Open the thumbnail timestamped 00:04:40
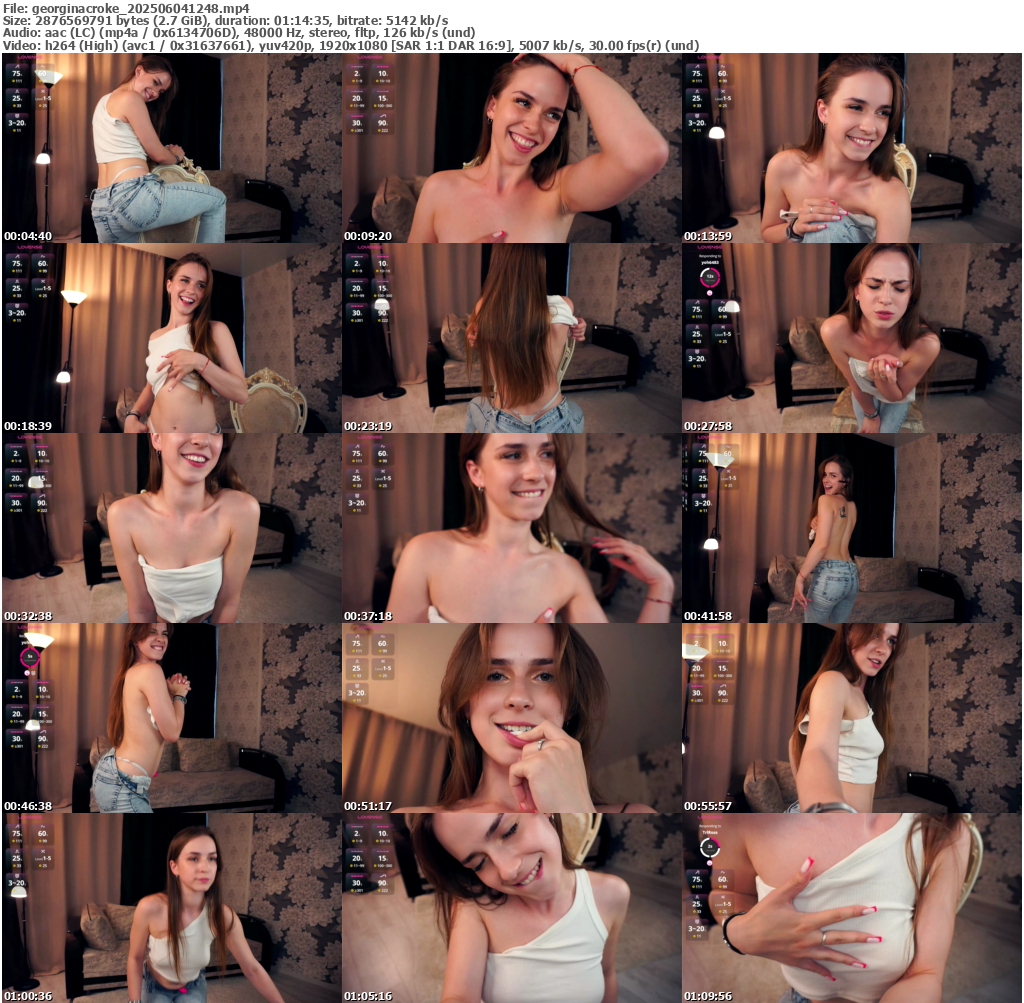The image size is (1024, 1003). point(171,148)
